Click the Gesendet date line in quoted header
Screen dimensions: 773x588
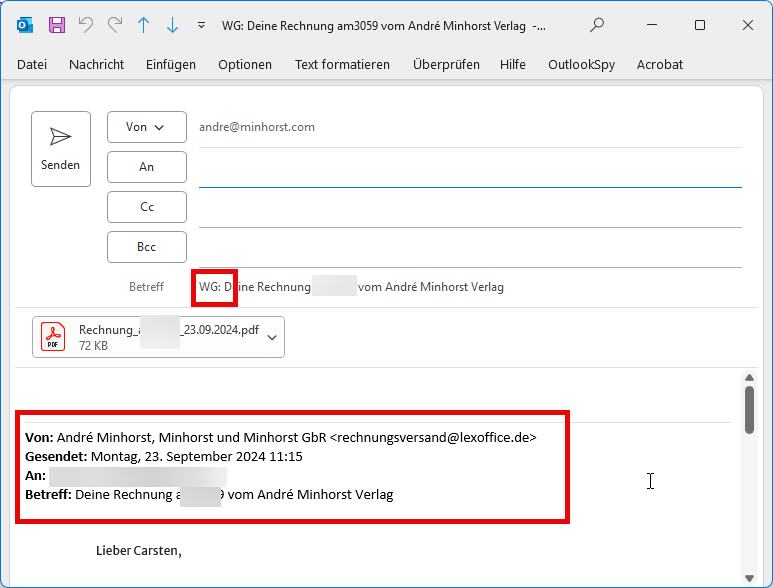coord(164,456)
